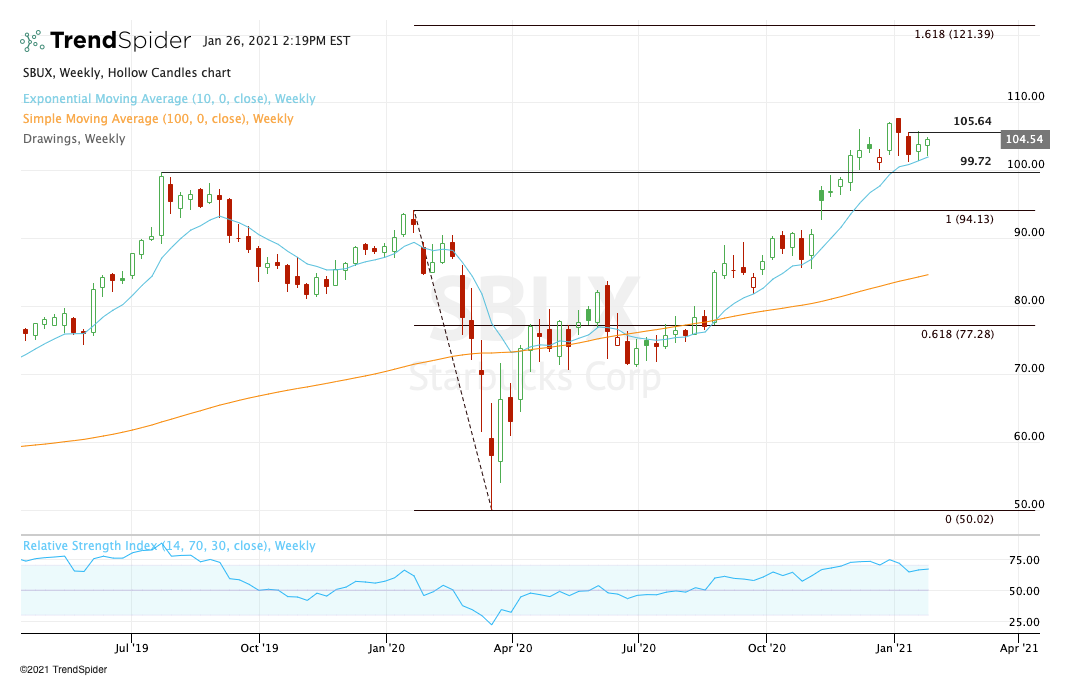Click the Oct '19 date axis label
1070x679 pixels.
[x=259, y=648]
